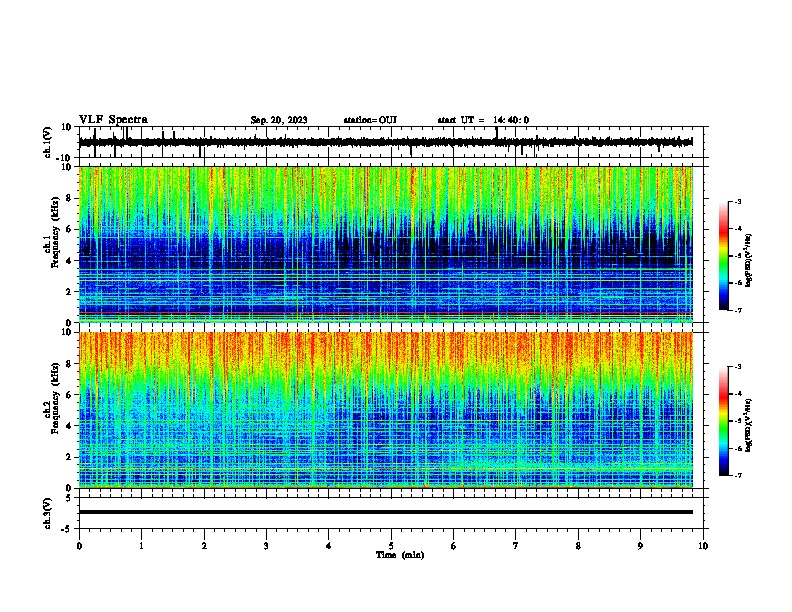Click the "8" kHz tick on ch.2 frequency axis
The height and width of the screenshot is (612, 792).
[69, 364]
